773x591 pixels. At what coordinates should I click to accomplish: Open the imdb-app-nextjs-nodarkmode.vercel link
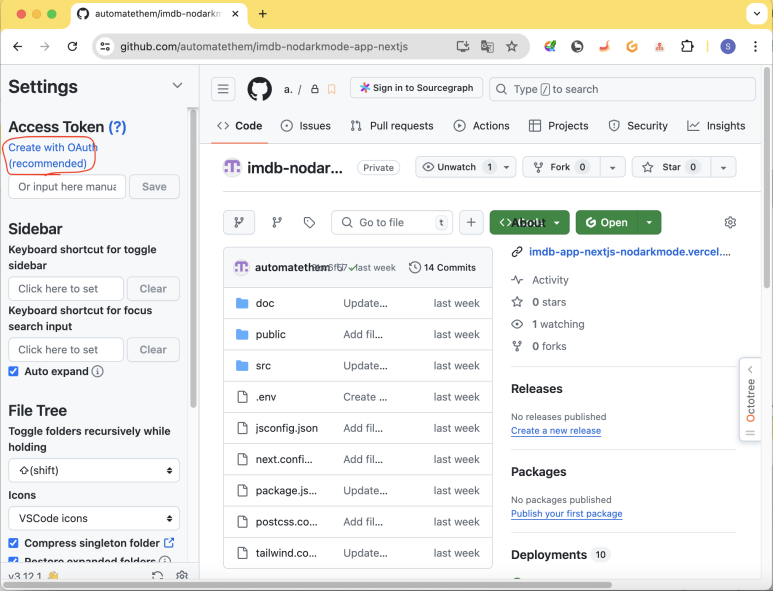[x=630, y=252]
